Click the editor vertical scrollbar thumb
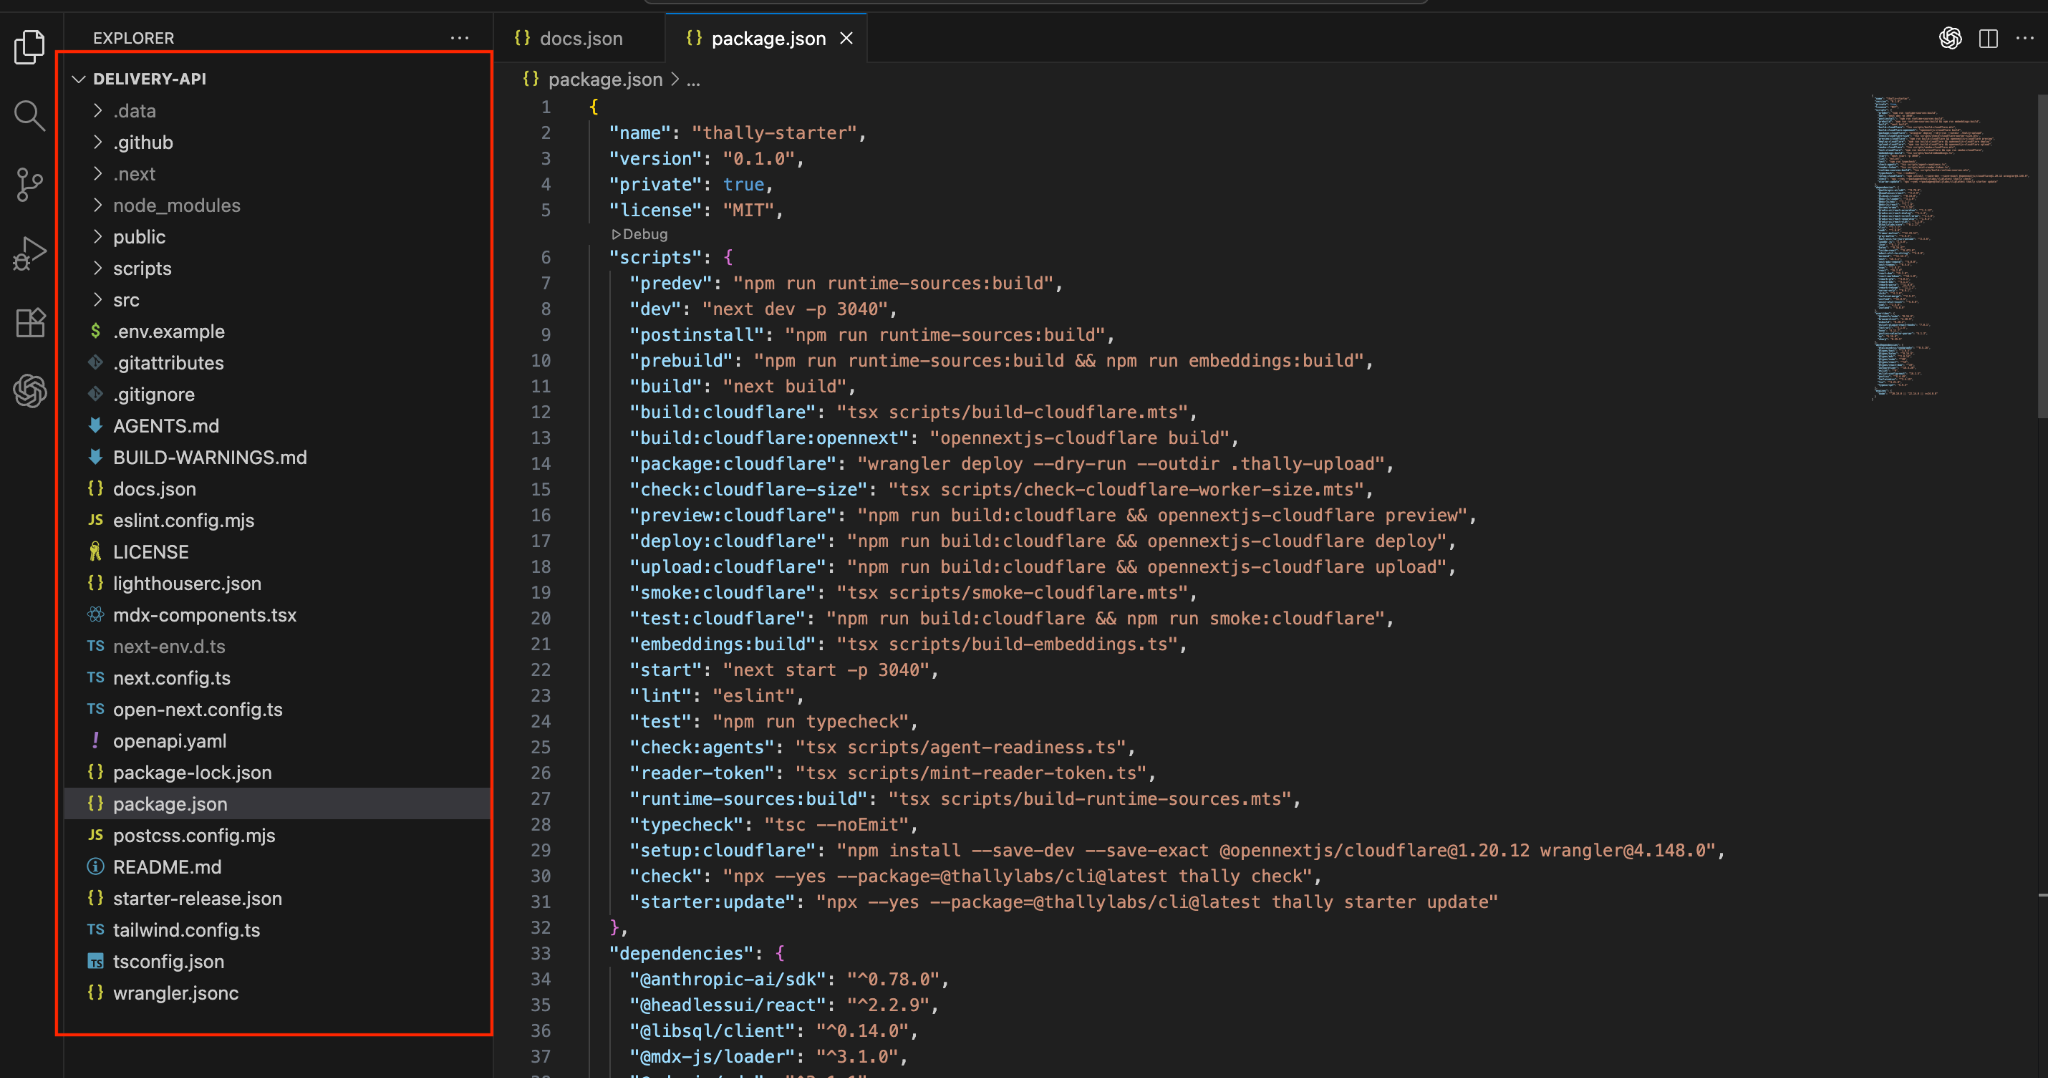The height and width of the screenshot is (1078, 2048). coord(2042,255)
